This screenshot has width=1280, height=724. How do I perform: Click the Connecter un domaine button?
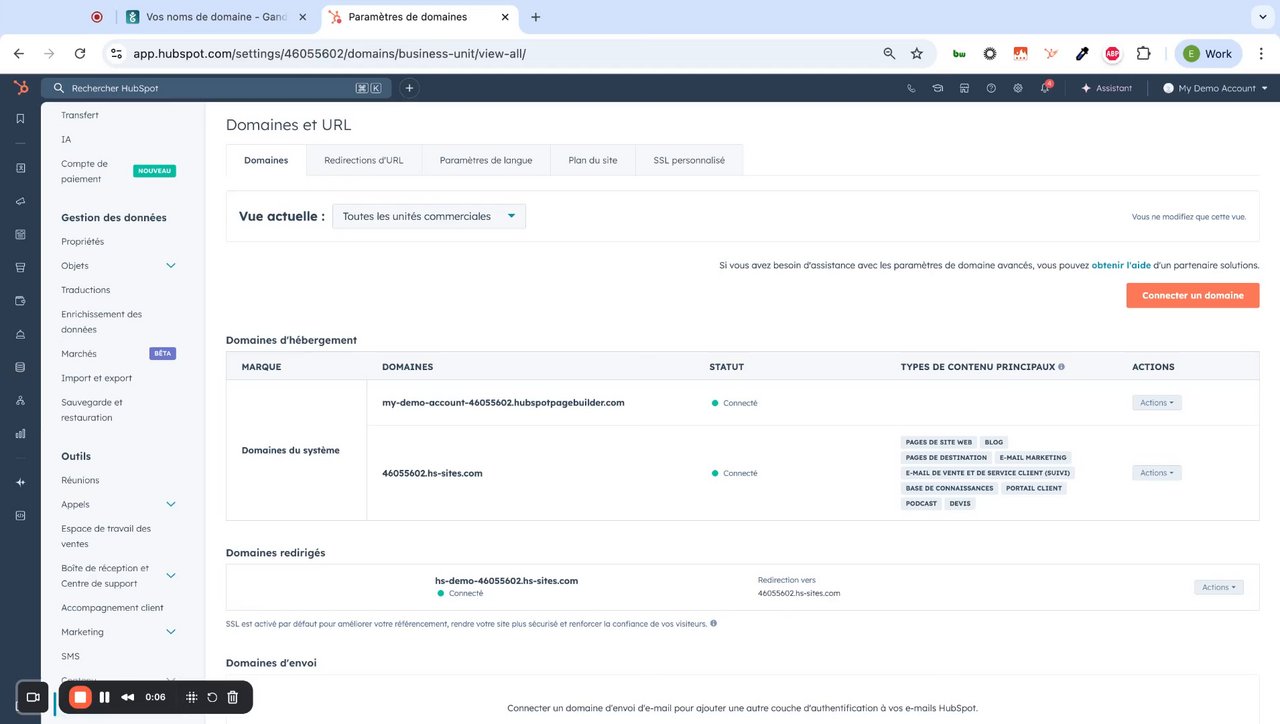click(1193, 295)
